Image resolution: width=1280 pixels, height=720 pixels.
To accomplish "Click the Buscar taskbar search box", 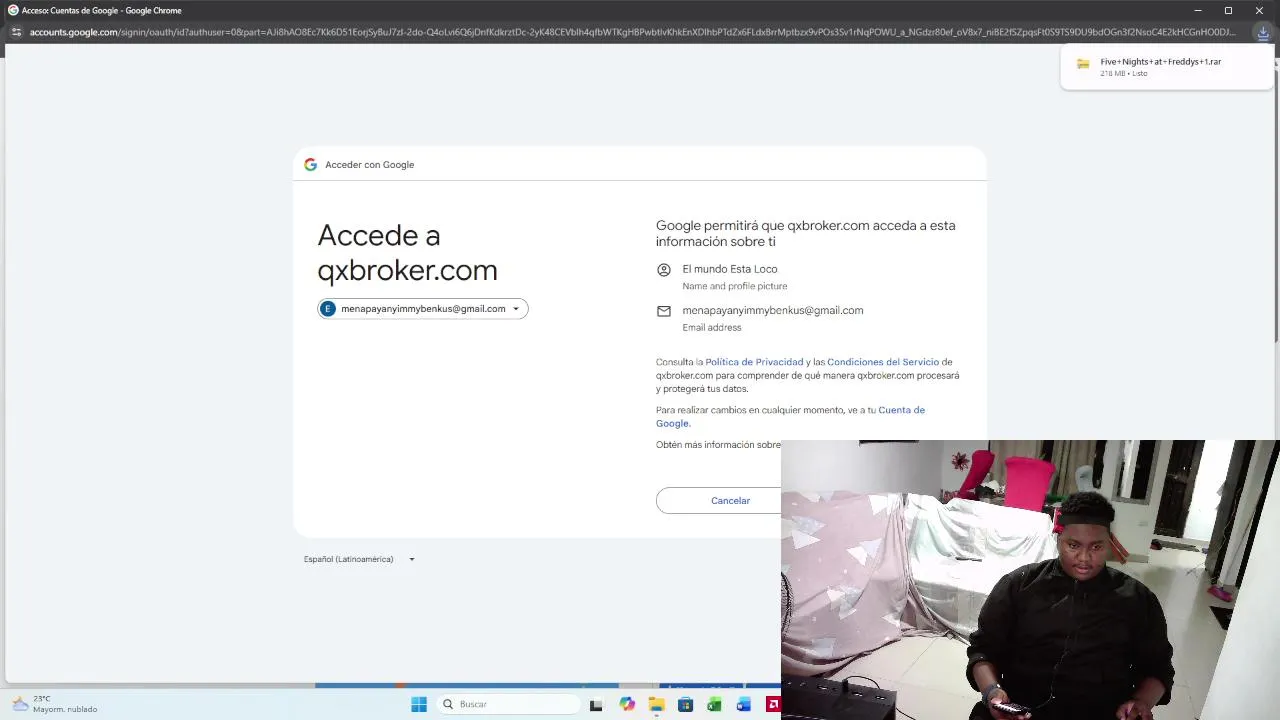I will coord(509,704).
